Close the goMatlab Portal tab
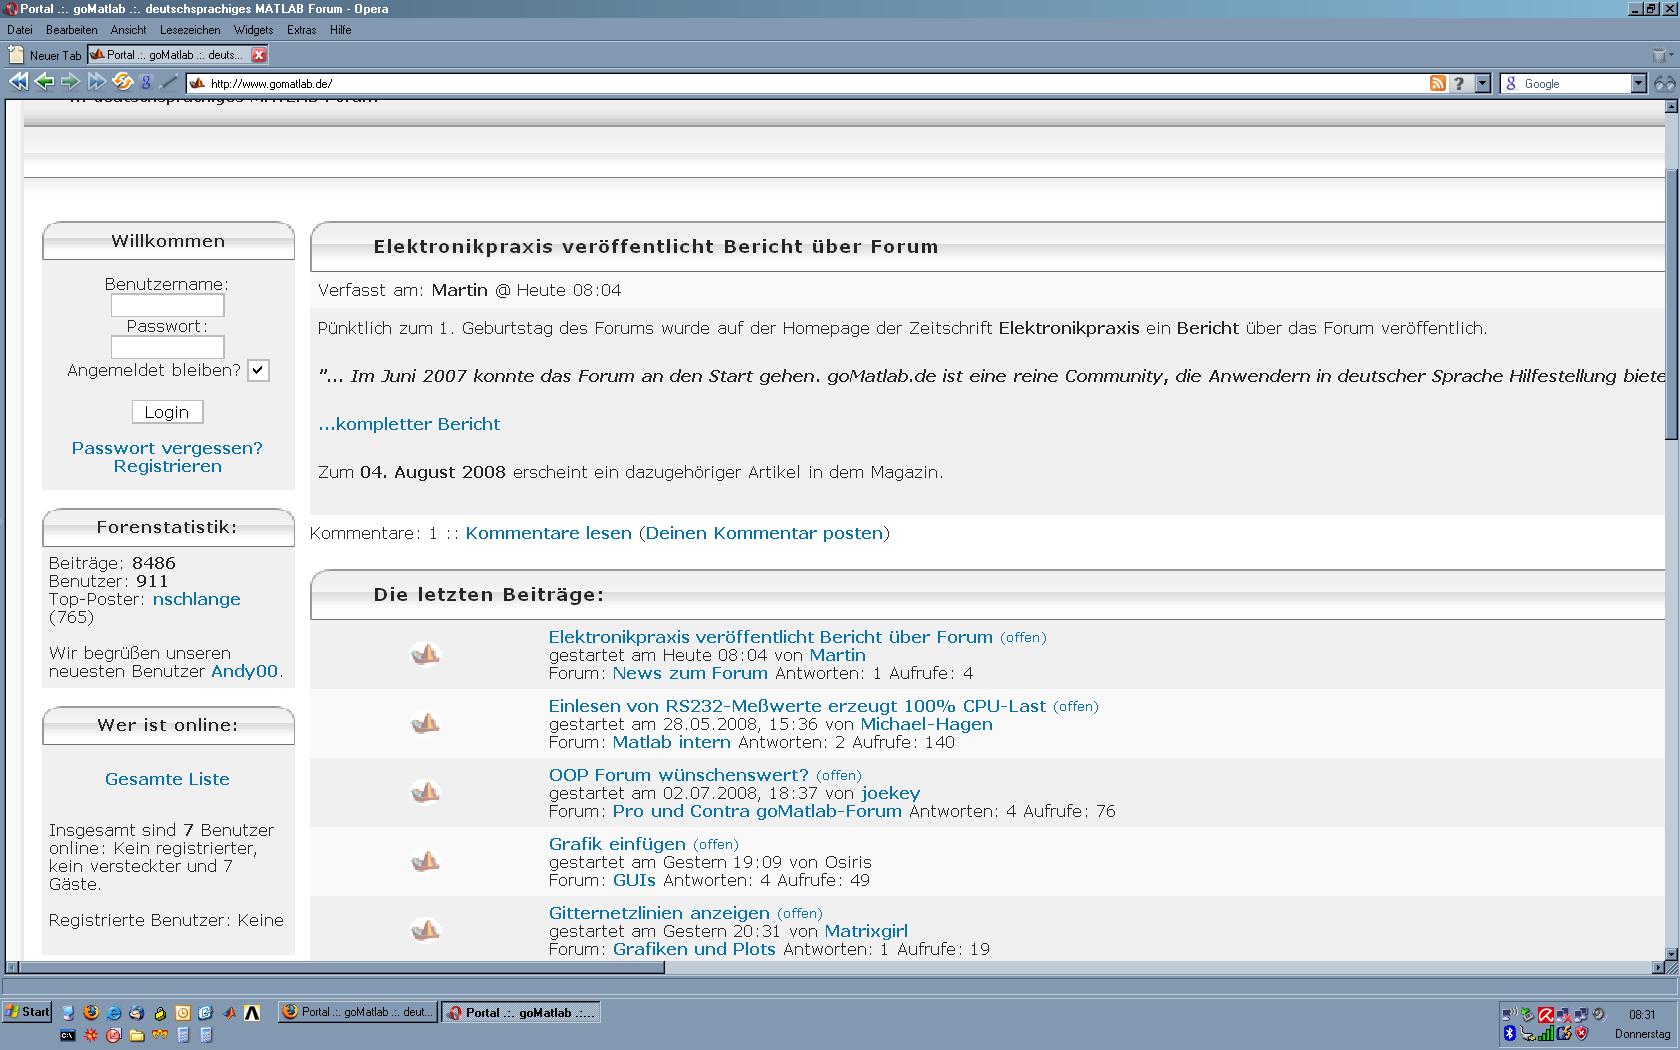The image size is (1680, 1050). [258, 55]
